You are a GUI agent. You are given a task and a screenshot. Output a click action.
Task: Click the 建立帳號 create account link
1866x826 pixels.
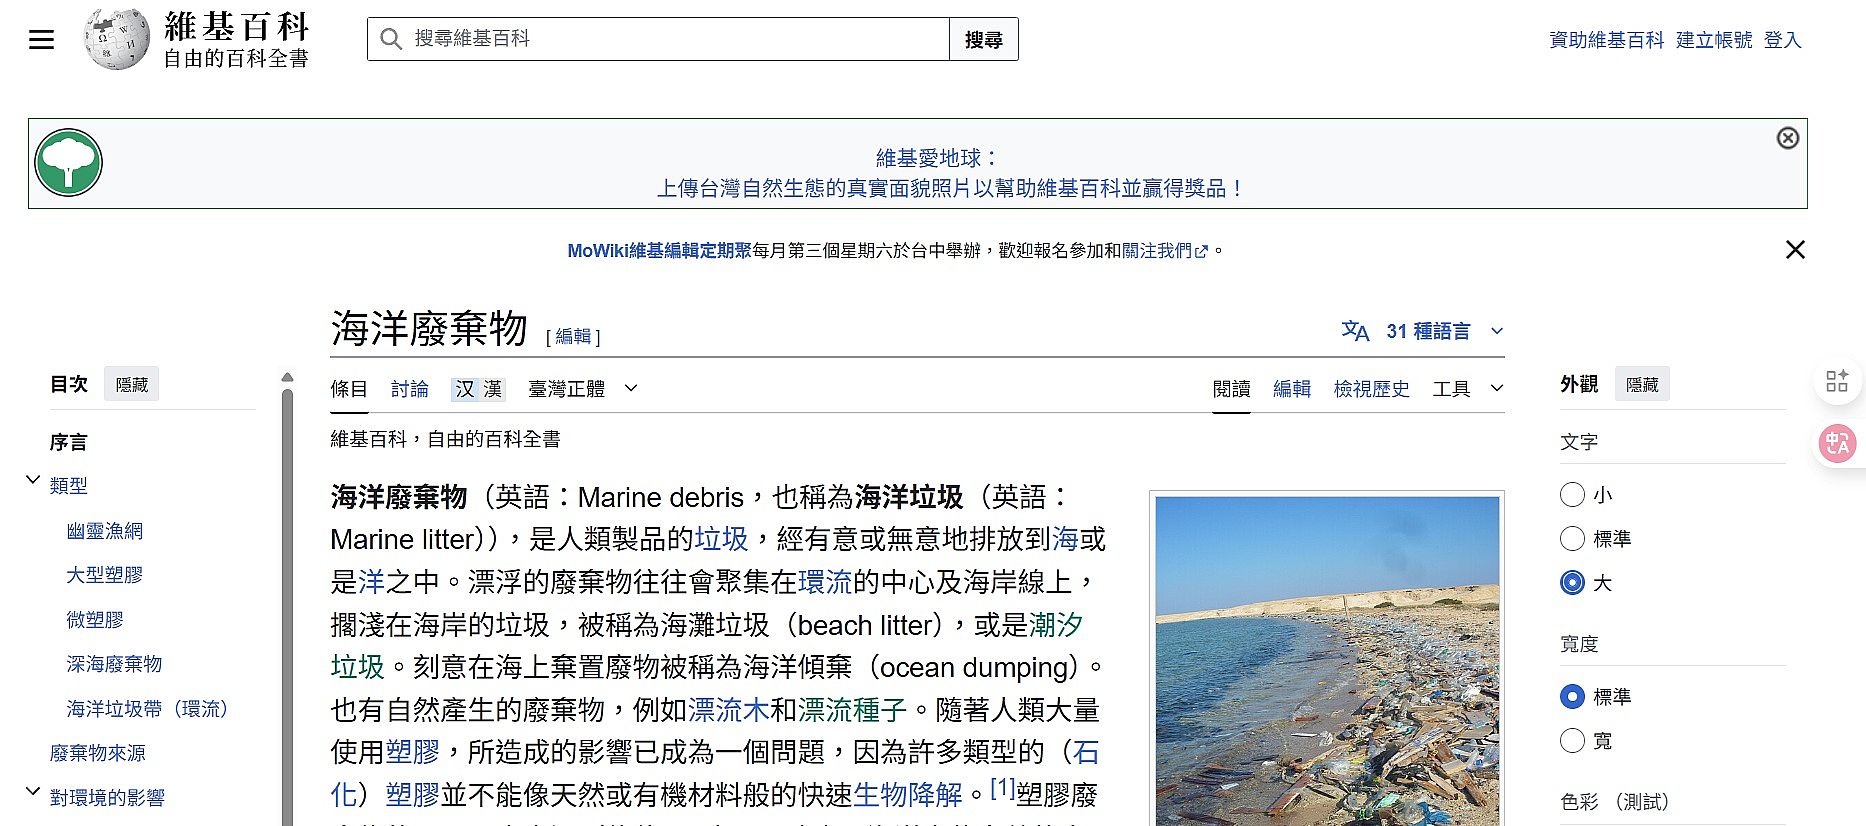1713,40
